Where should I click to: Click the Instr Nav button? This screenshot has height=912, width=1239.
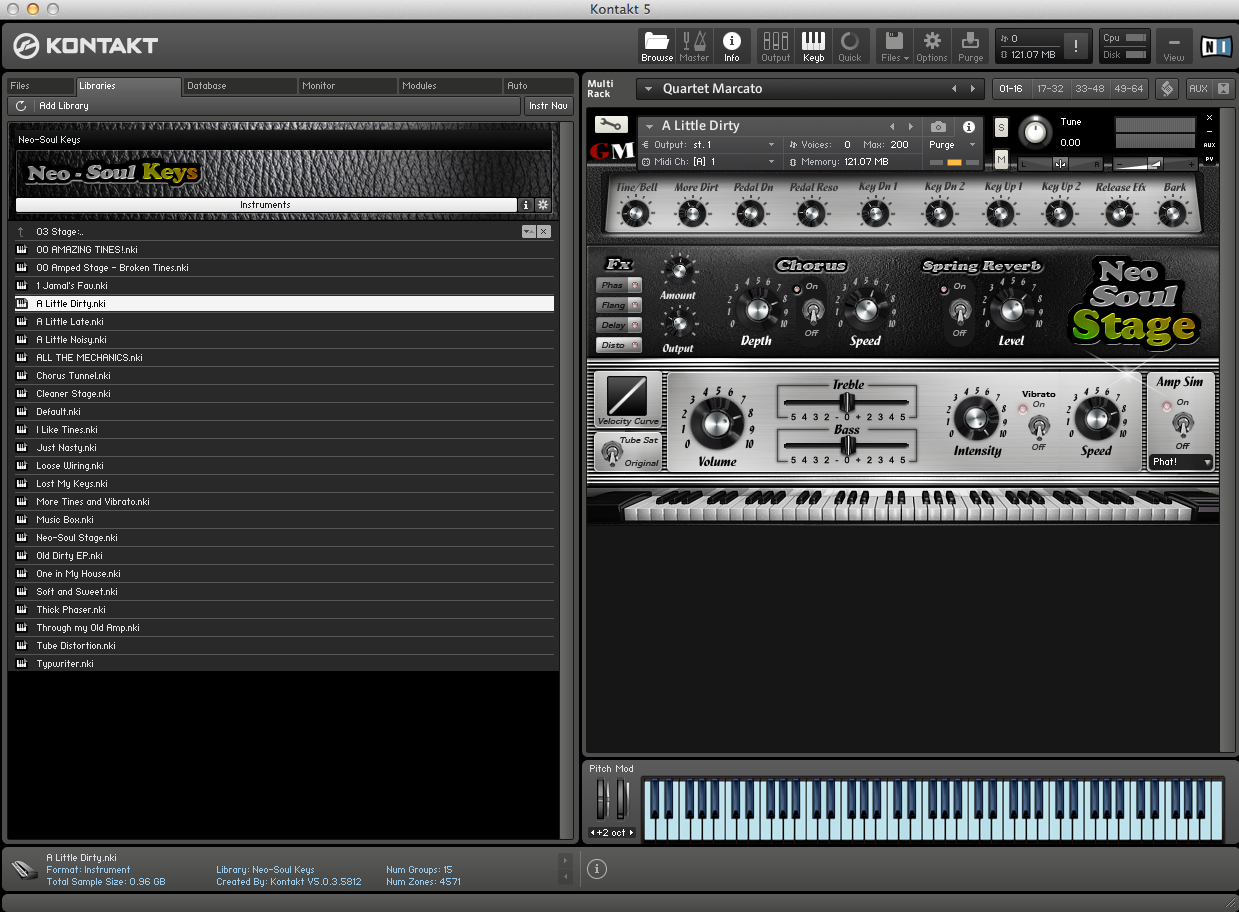[548, 106]
